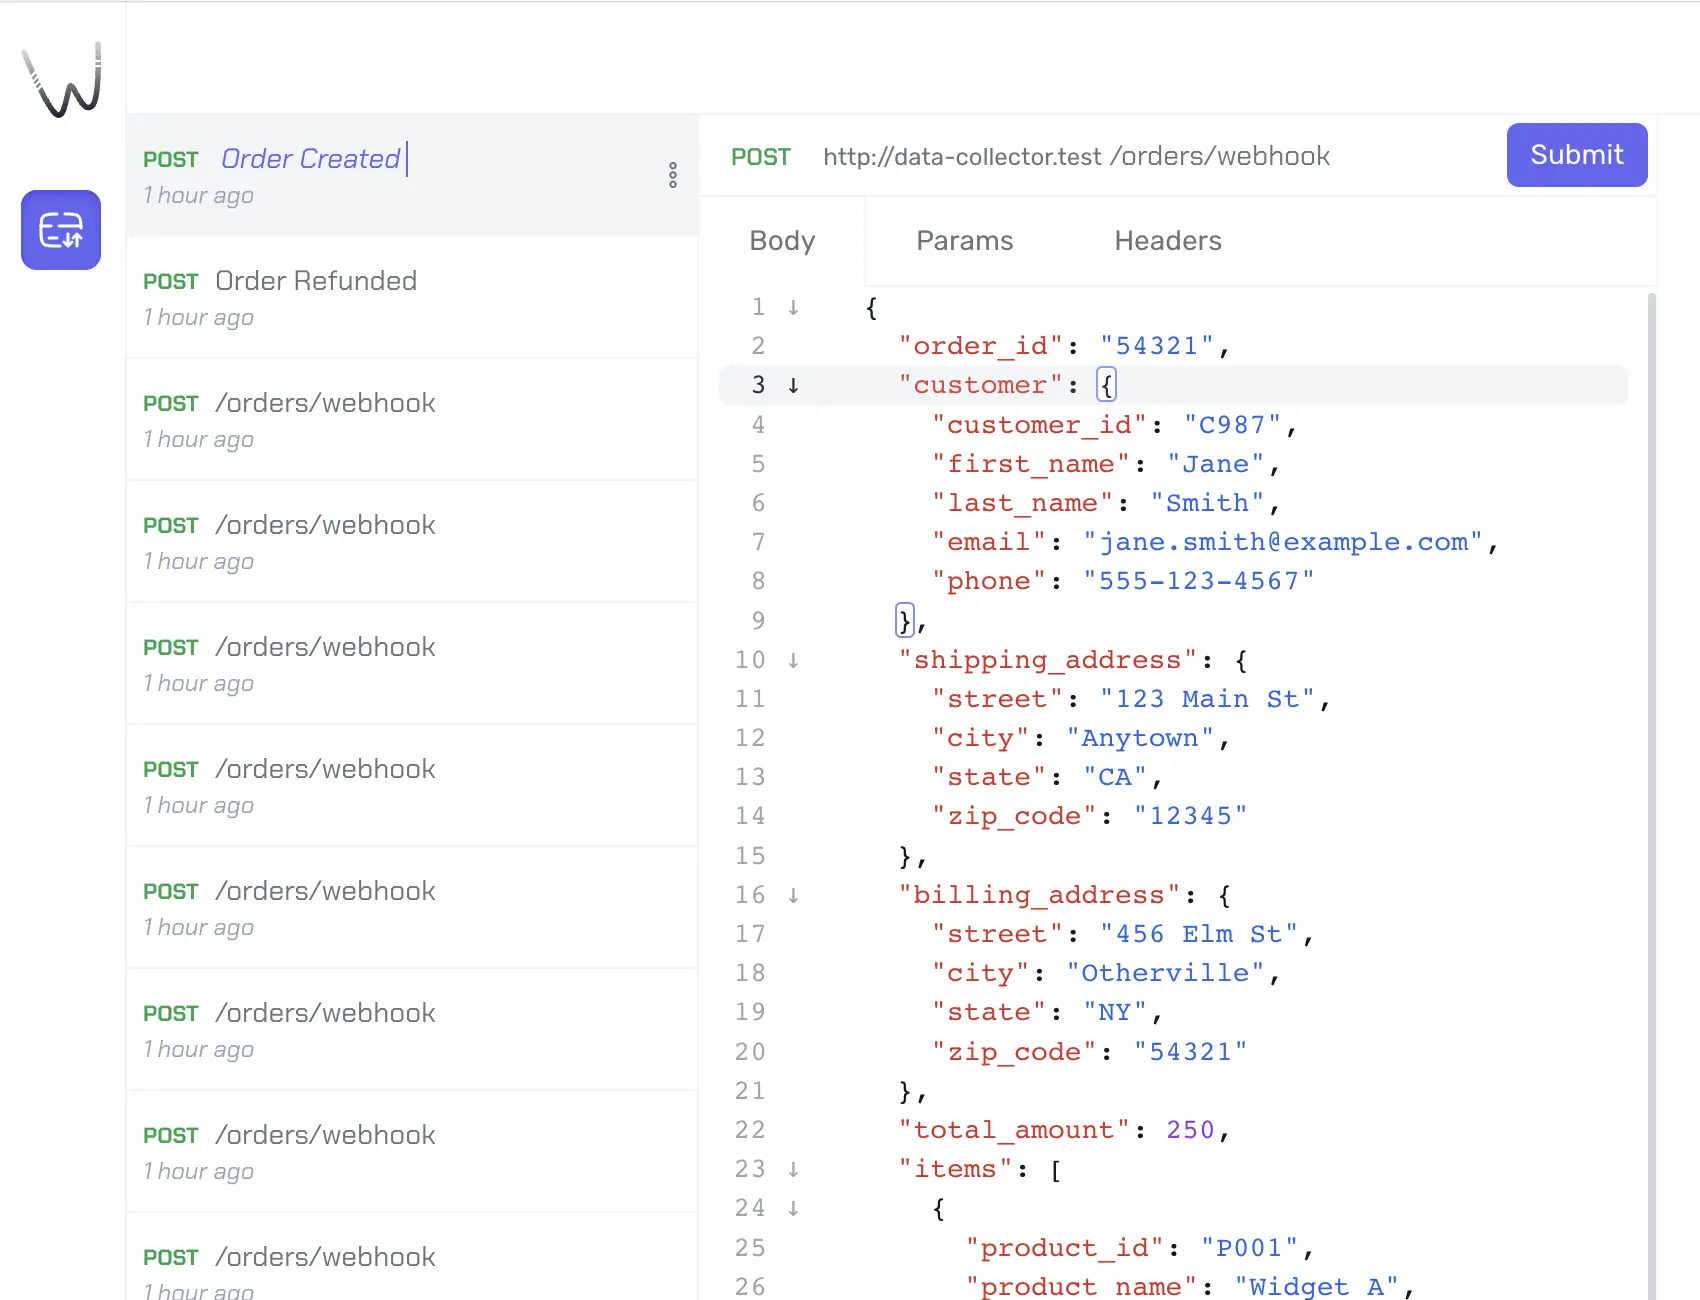Fold the shipping_address block on line 10
The image size is (1700, 1300).
pos(793,660)
